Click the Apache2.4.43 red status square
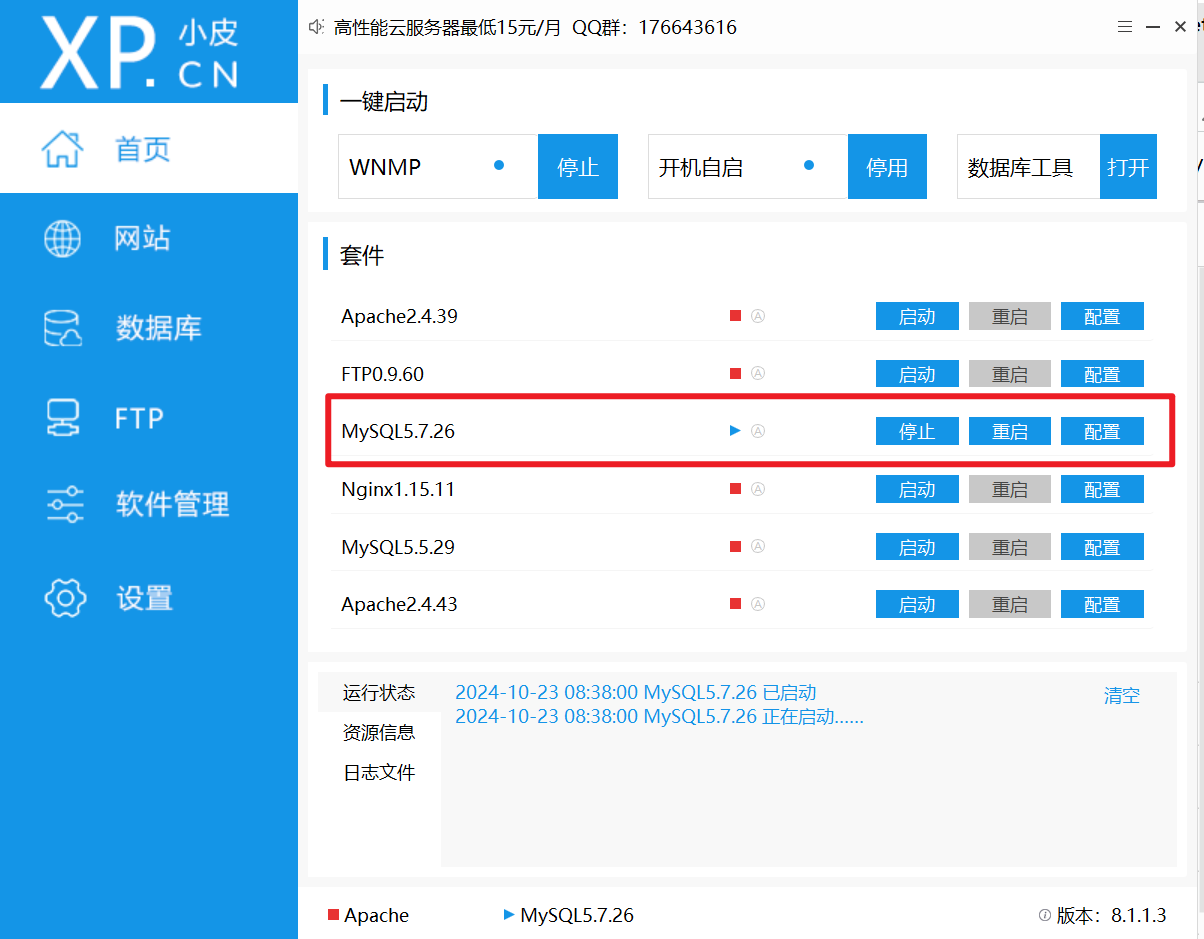Image resolution: width=1204 pixels, height=939 pixels. (735, 604)
